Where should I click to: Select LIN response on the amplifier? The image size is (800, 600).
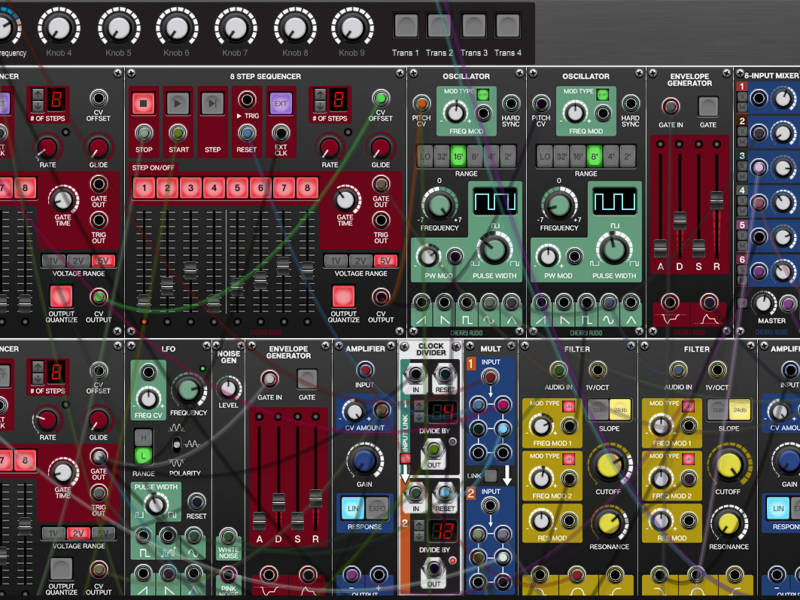(x=352, y=508)
